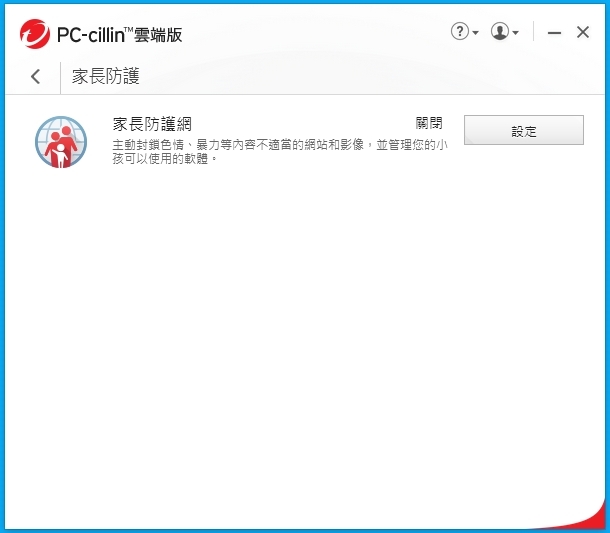Click the Trend Micro red logo
The height and width of the screenshot is (533, 610).
[35, 34]
